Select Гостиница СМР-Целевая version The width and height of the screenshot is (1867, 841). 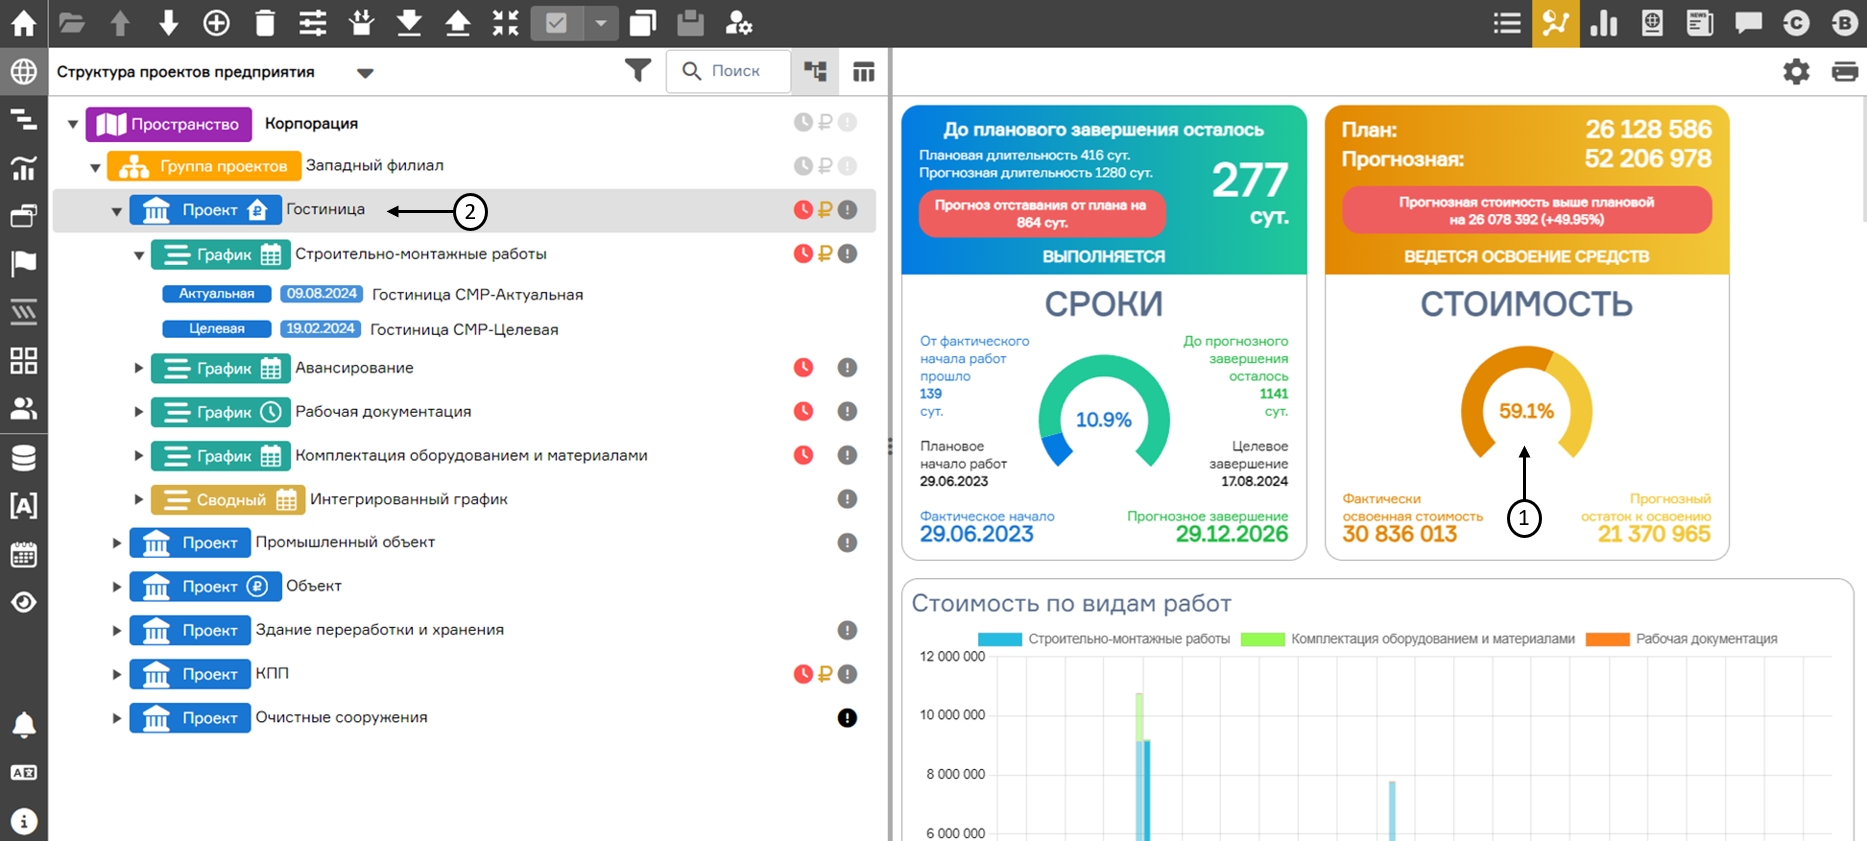tap(464, 330)
